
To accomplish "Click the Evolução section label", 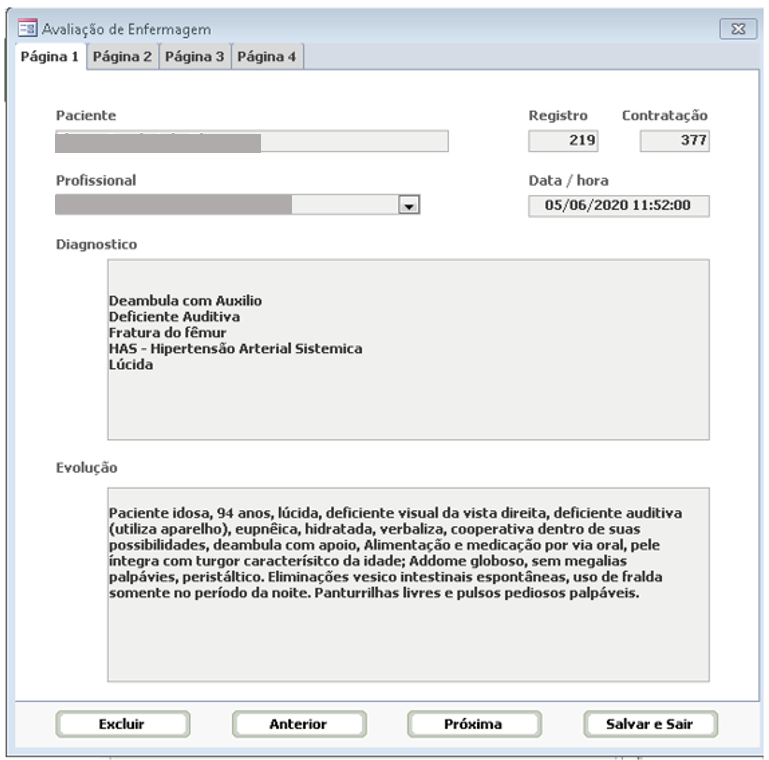I will [87, 467].
